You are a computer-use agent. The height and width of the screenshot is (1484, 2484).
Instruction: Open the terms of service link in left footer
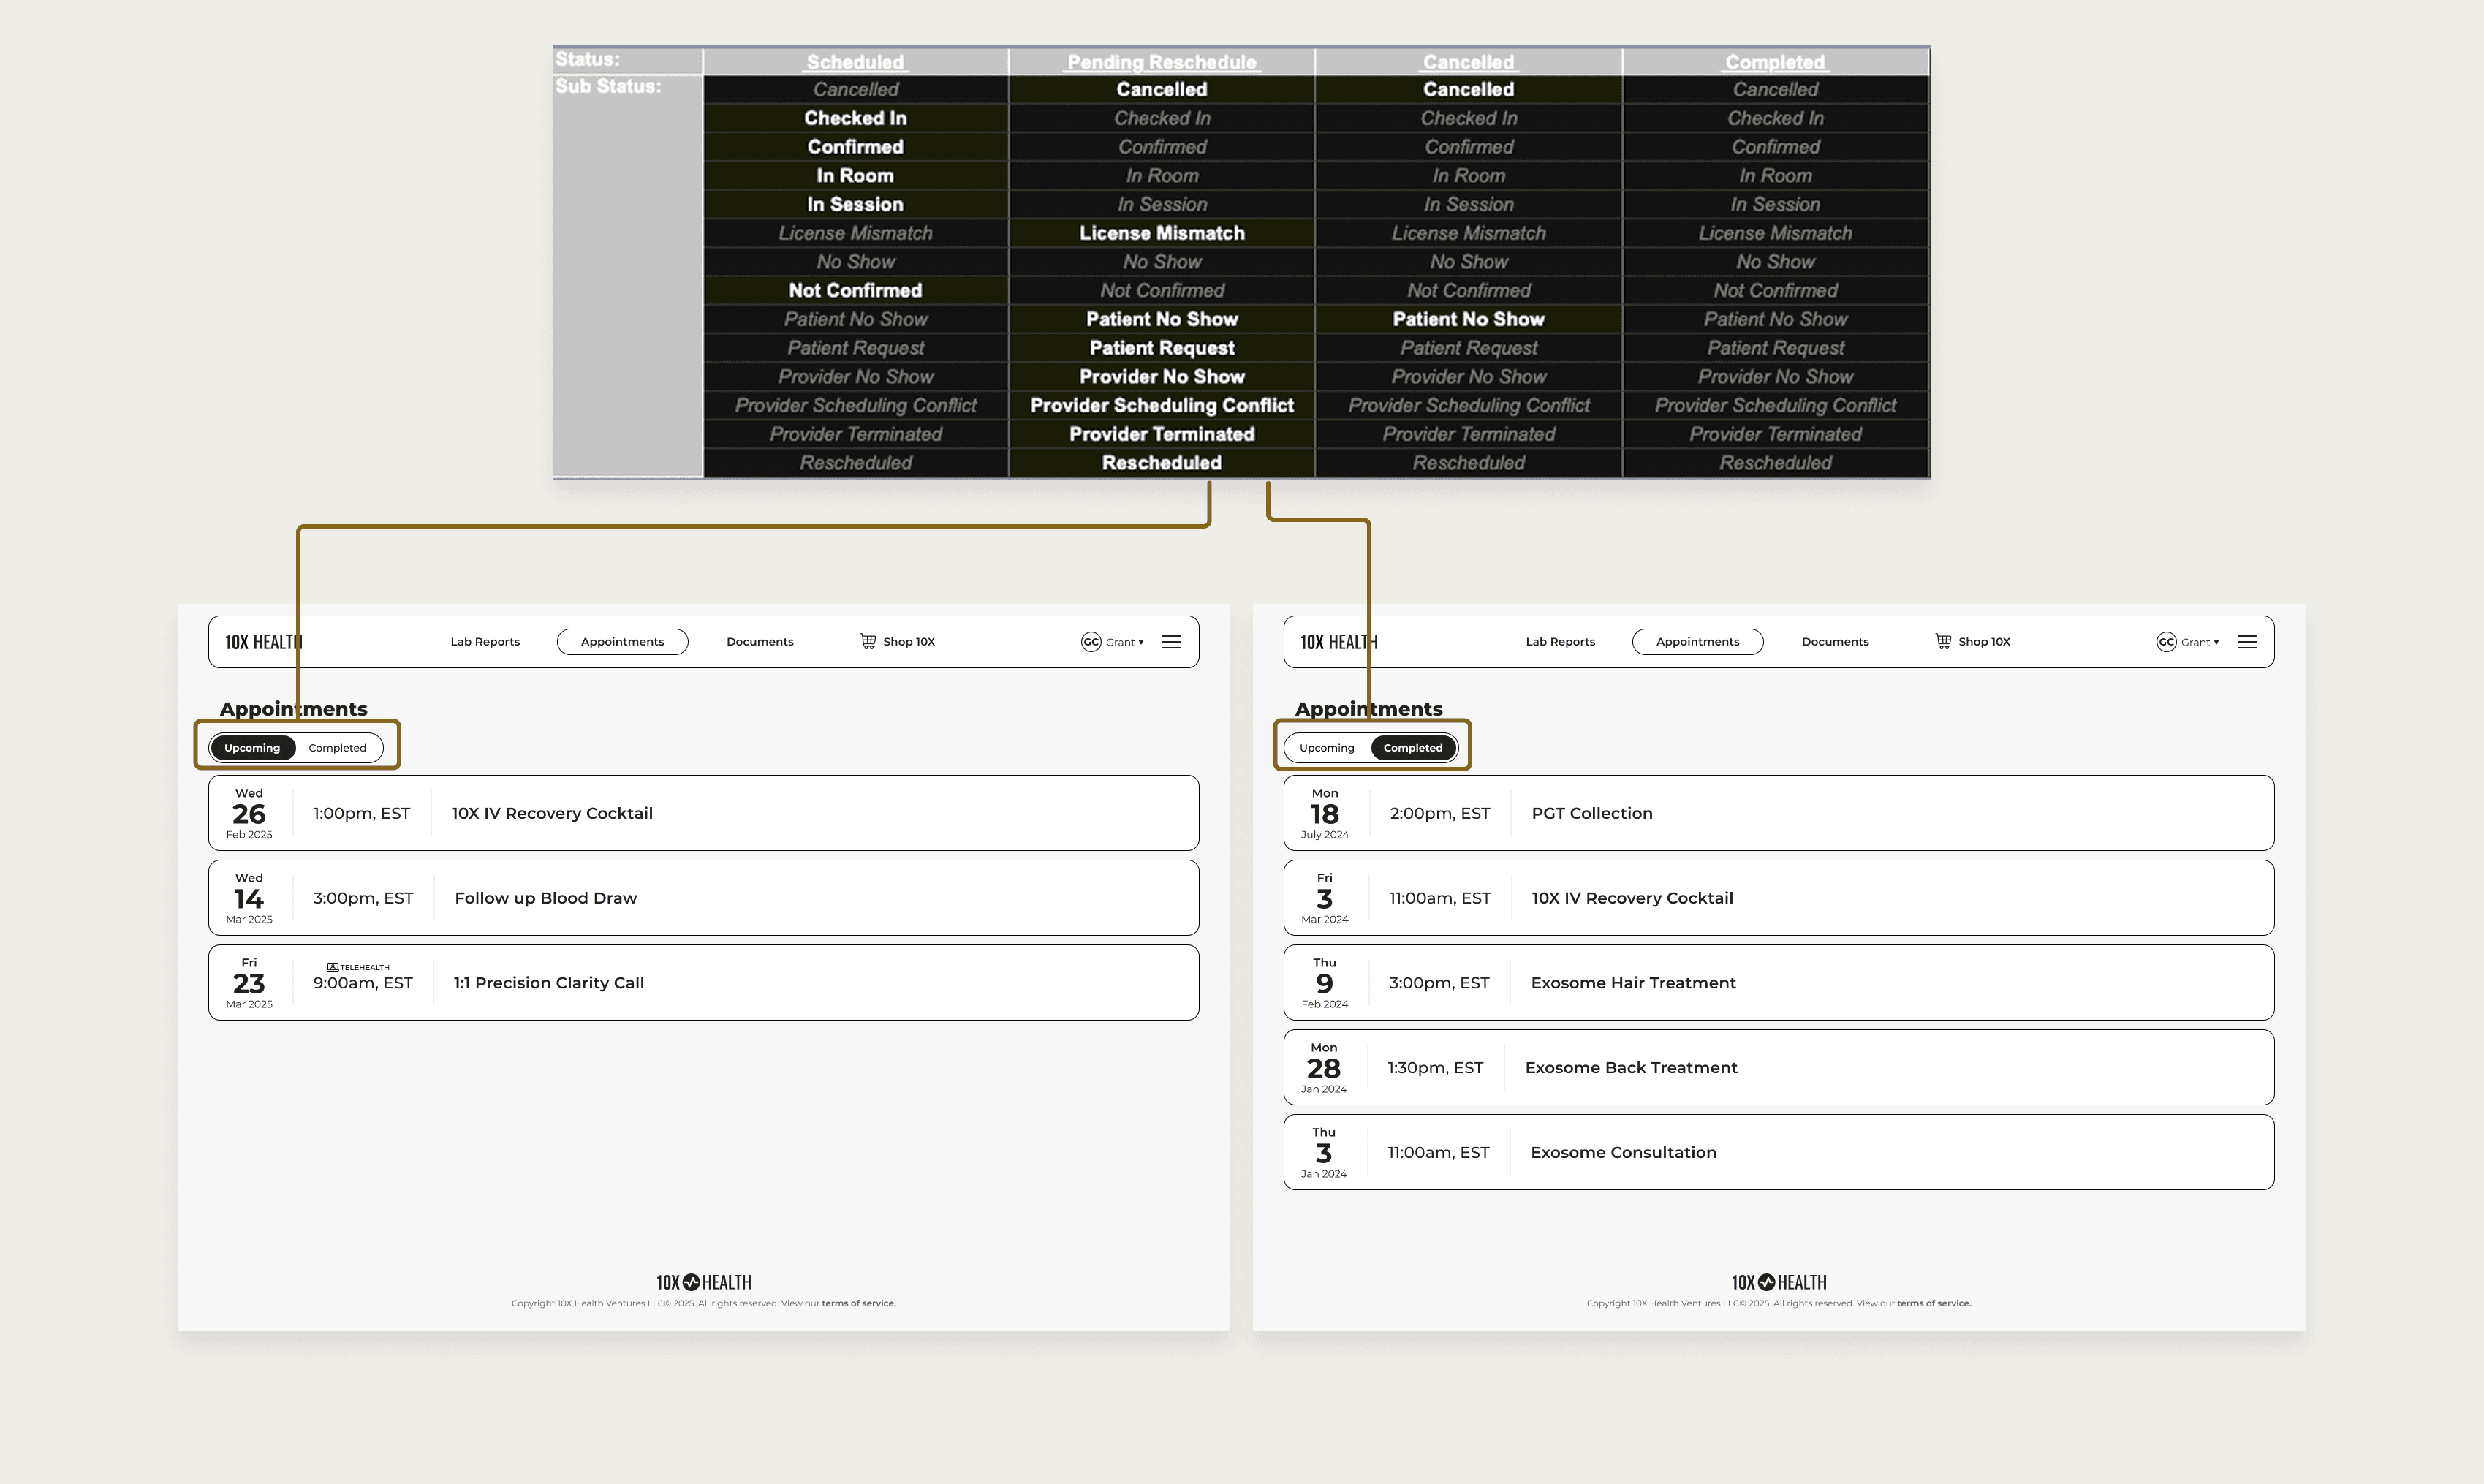858,1303
